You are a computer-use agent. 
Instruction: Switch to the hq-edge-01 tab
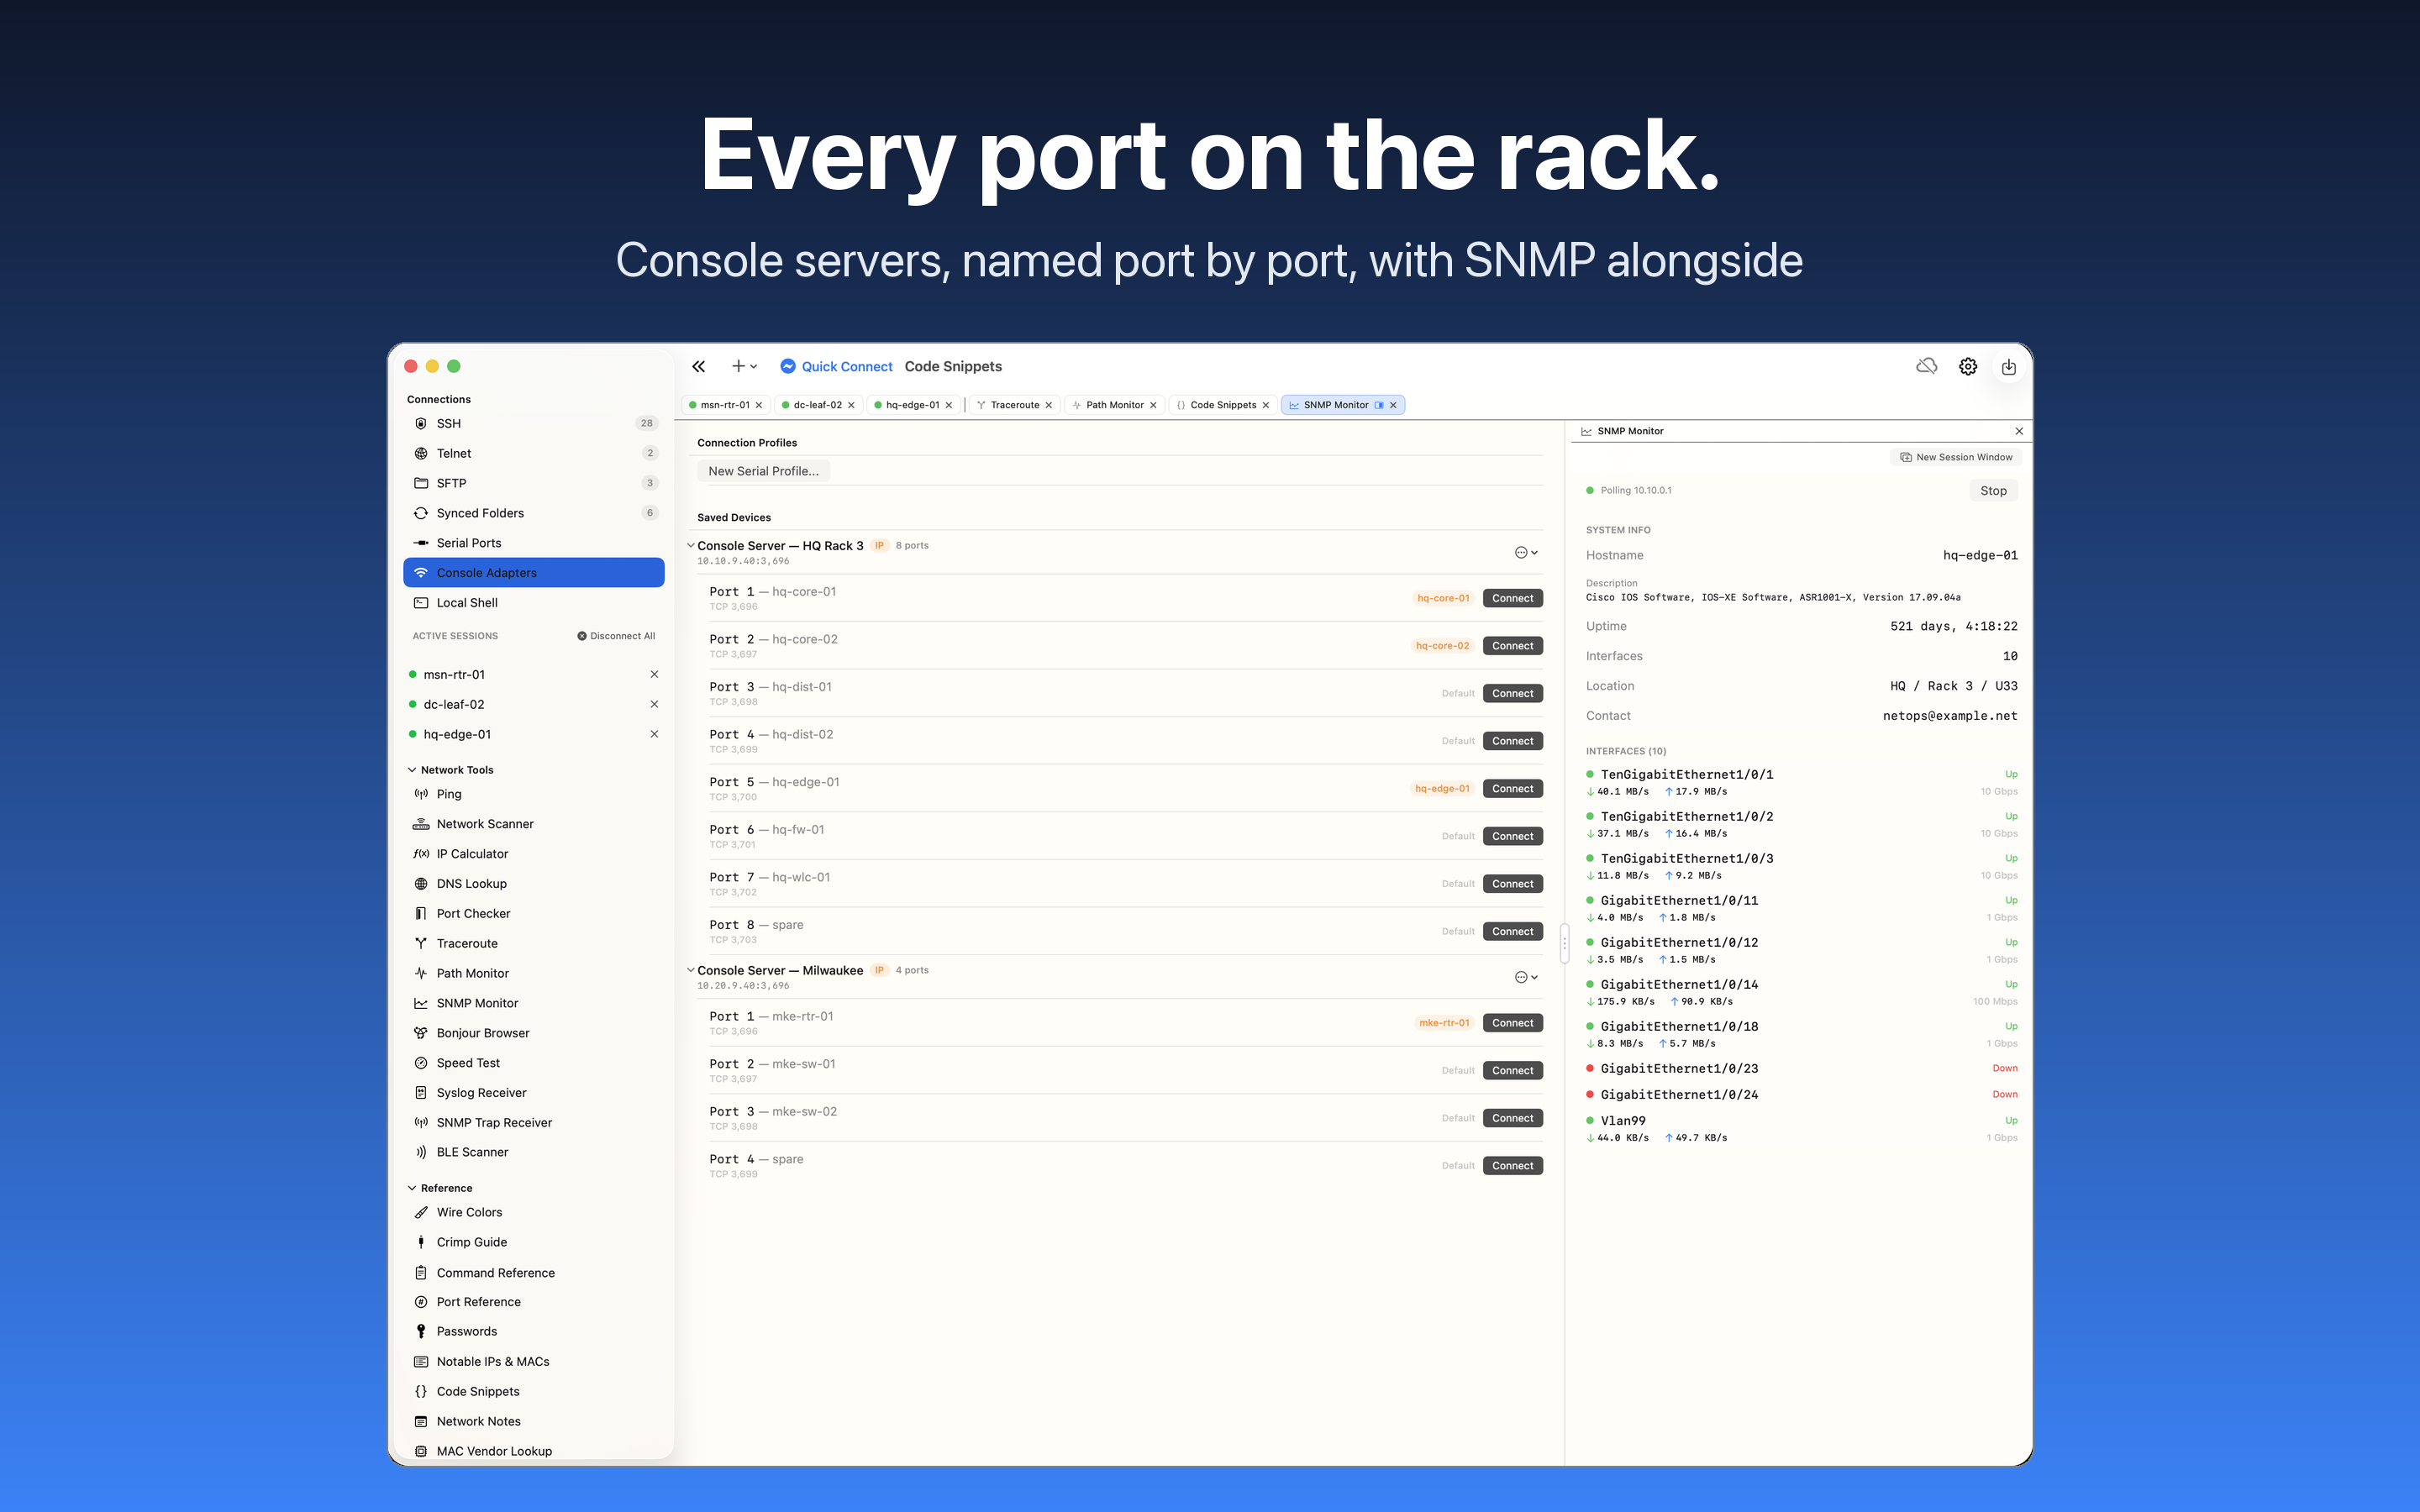click(x=913, y=405)
